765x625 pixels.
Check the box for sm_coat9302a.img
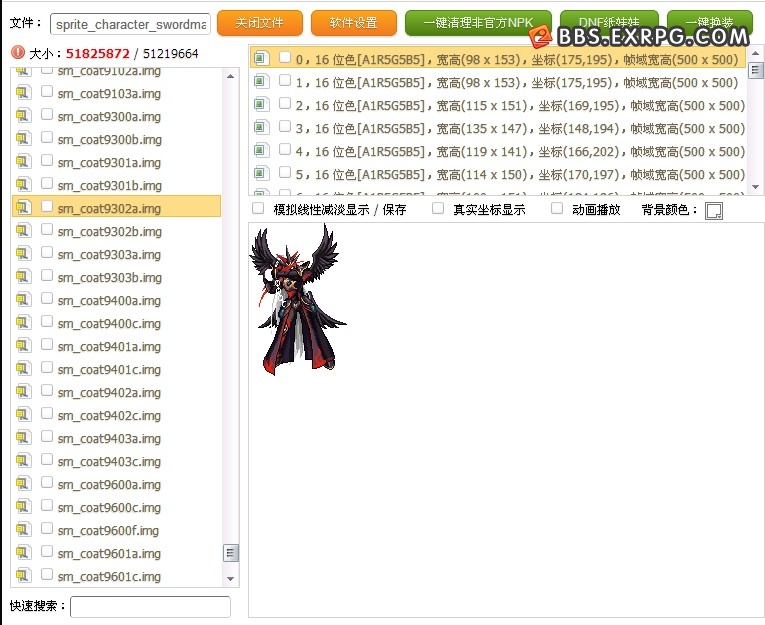[47, 206]
